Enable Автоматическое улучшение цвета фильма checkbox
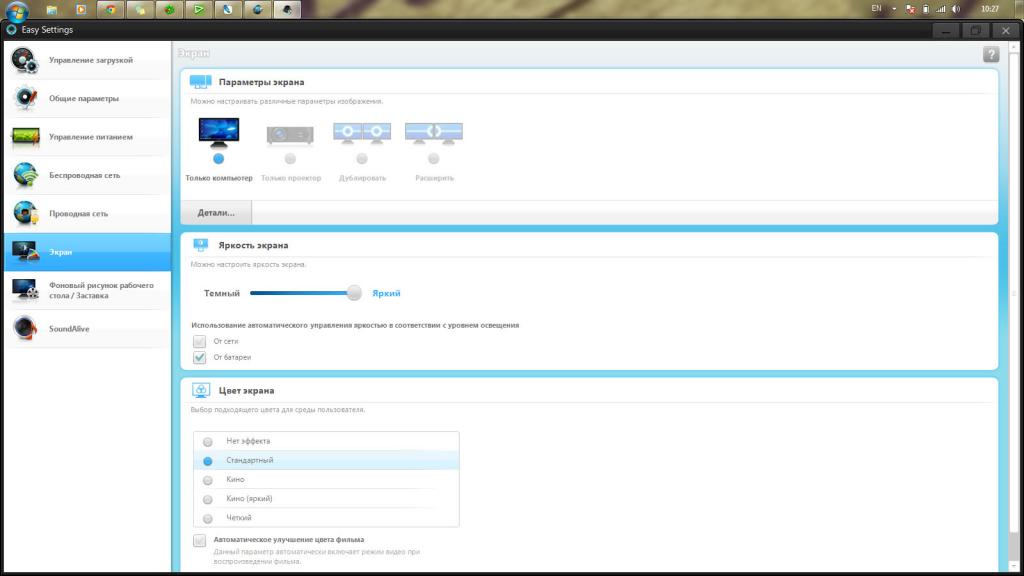The height and width of the screenshot is (576, 1024). coord(199,540)
